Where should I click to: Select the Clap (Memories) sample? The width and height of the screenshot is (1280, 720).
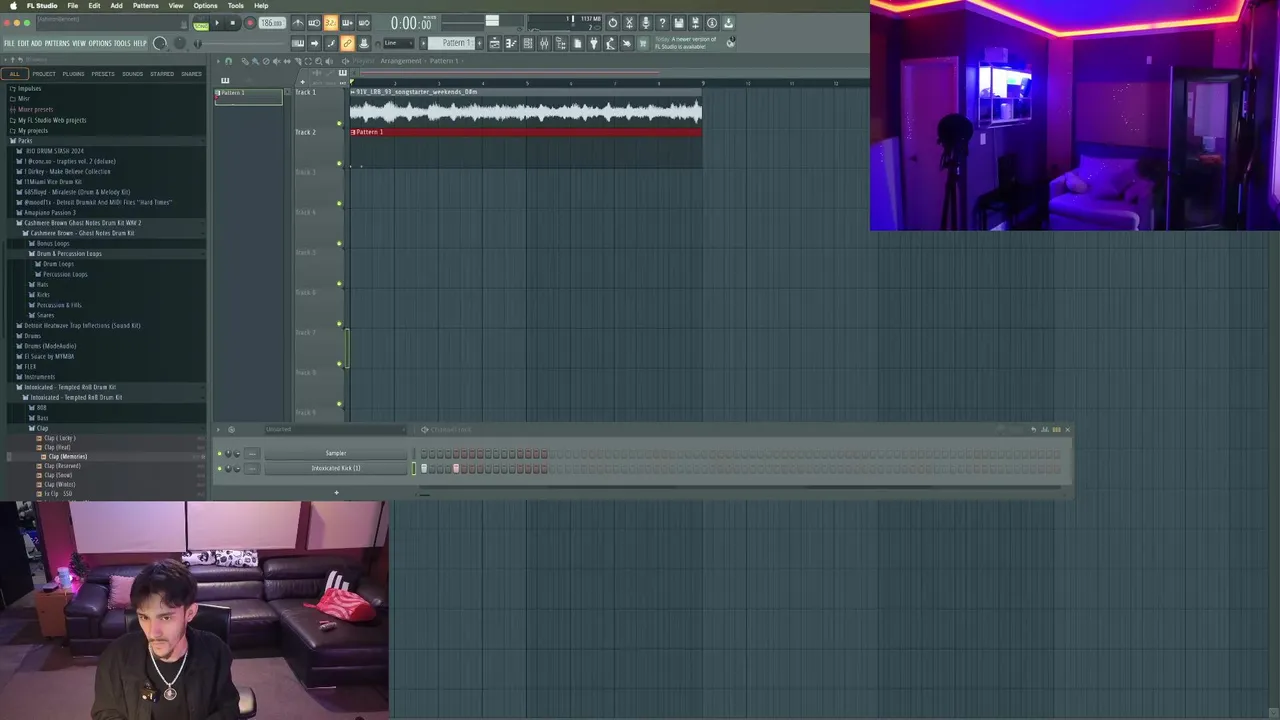tap(66, 456)
